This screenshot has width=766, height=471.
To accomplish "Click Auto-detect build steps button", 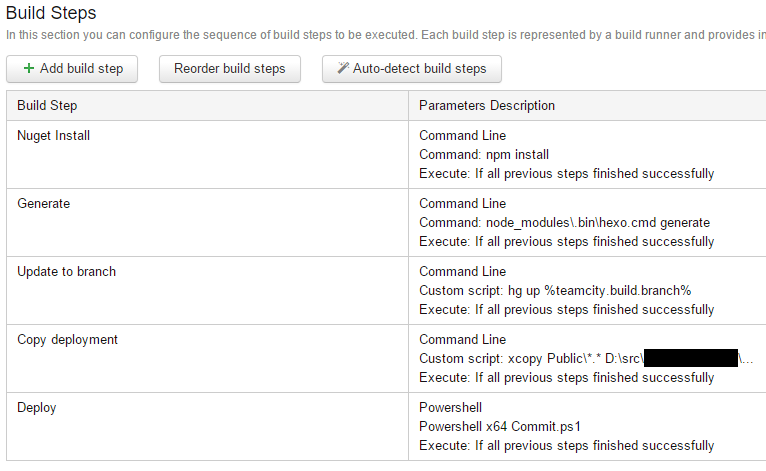I will point(412,69).
